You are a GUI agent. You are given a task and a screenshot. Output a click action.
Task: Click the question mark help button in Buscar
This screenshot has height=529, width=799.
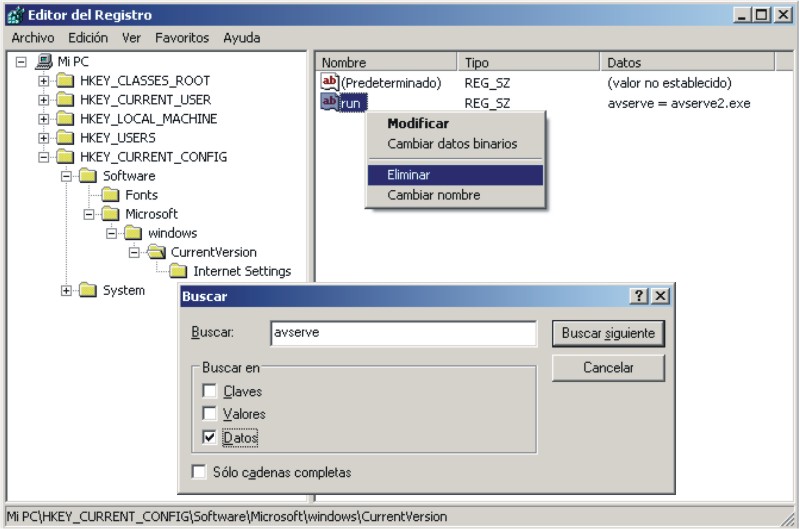point(640,297)
